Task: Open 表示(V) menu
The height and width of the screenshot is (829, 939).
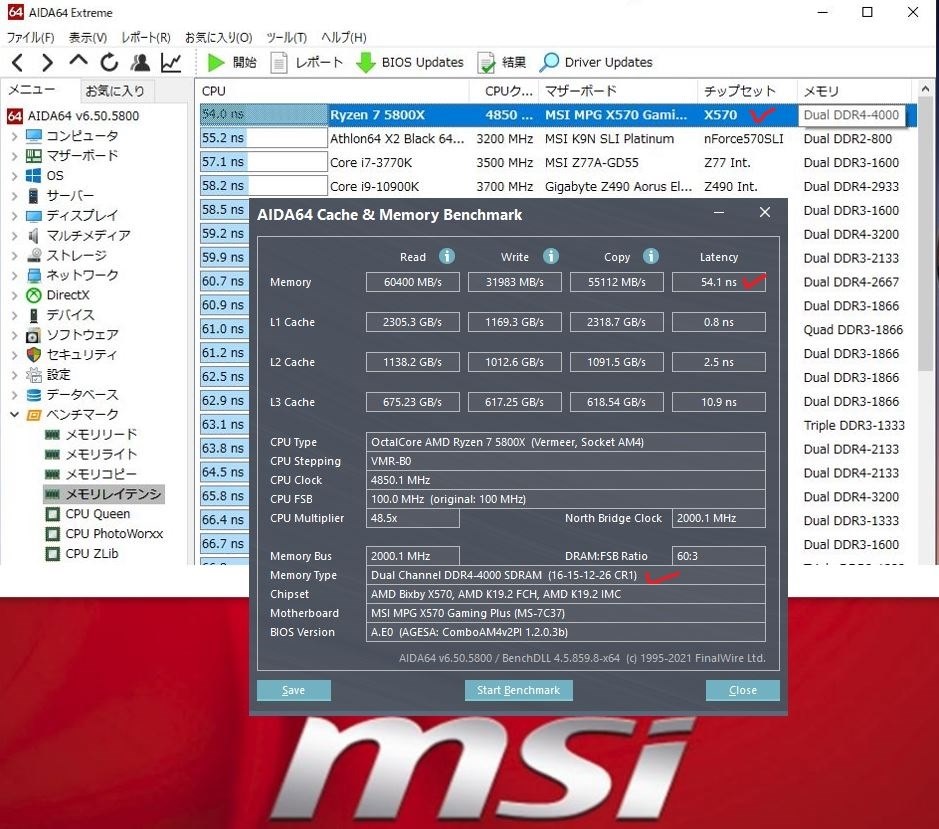Action: 87,37
